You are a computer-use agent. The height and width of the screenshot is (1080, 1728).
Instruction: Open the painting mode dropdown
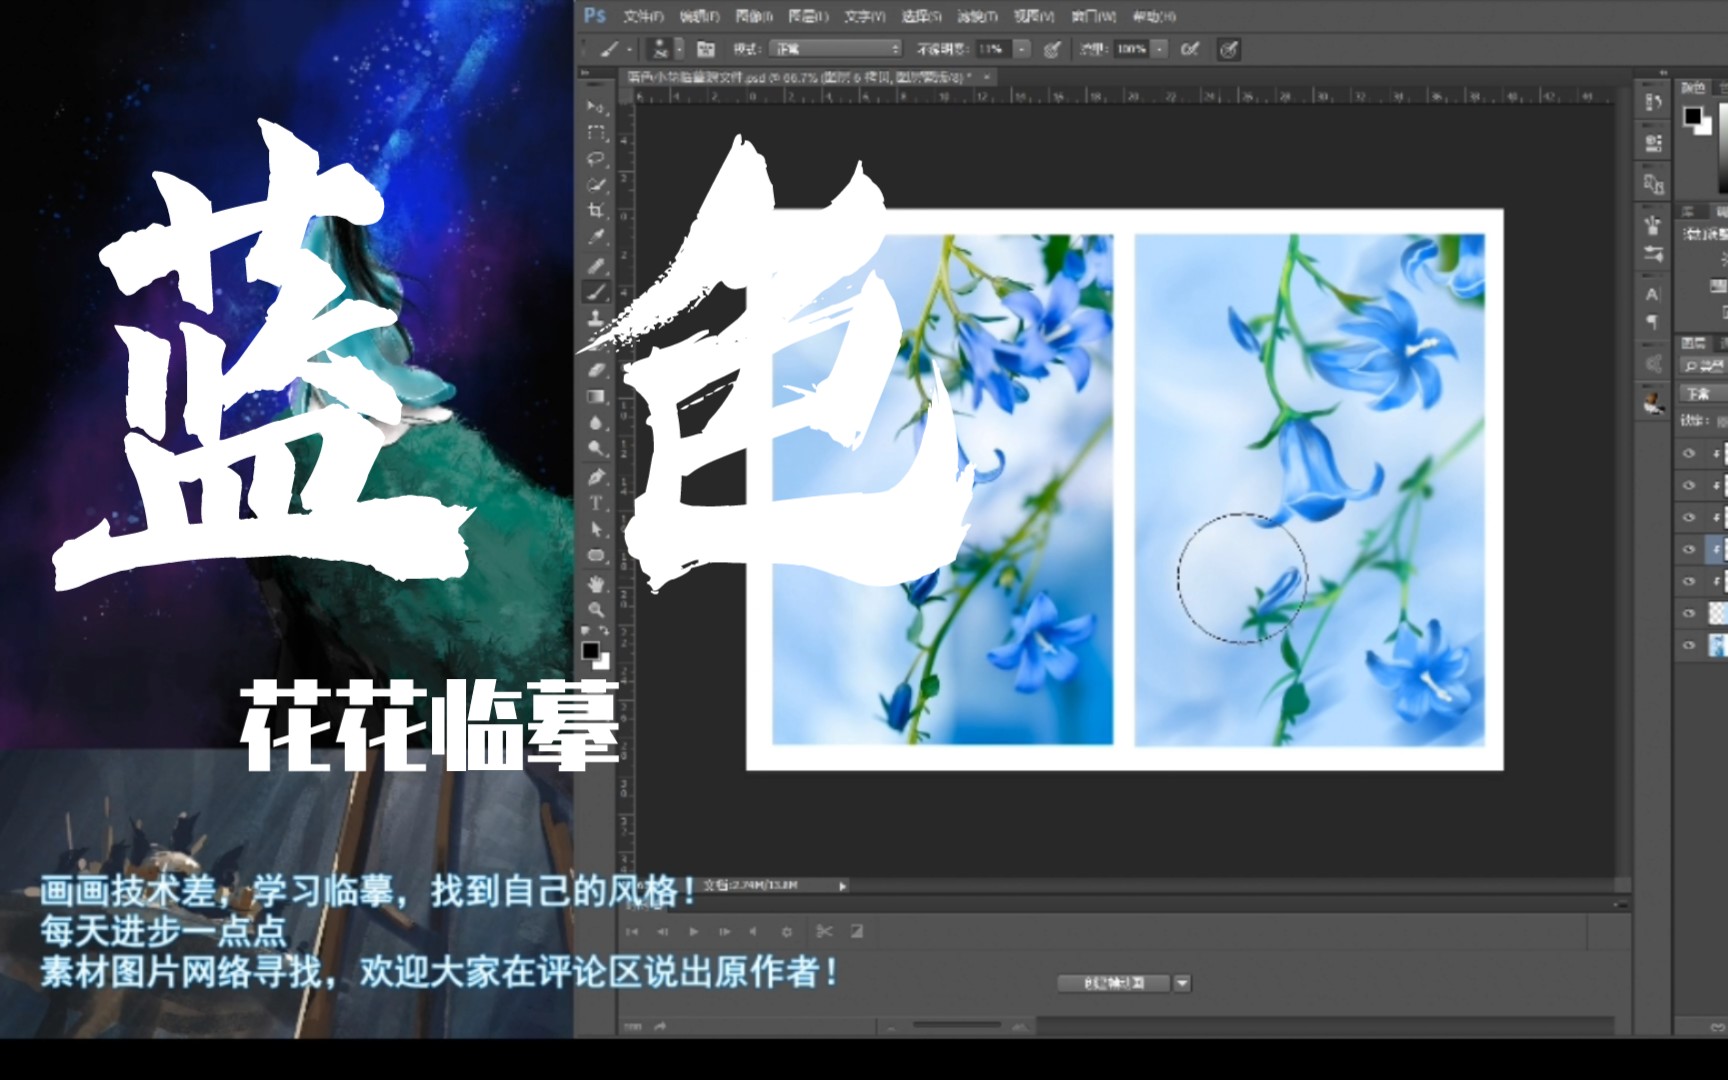pyautogui.click(x=836, y=49)
